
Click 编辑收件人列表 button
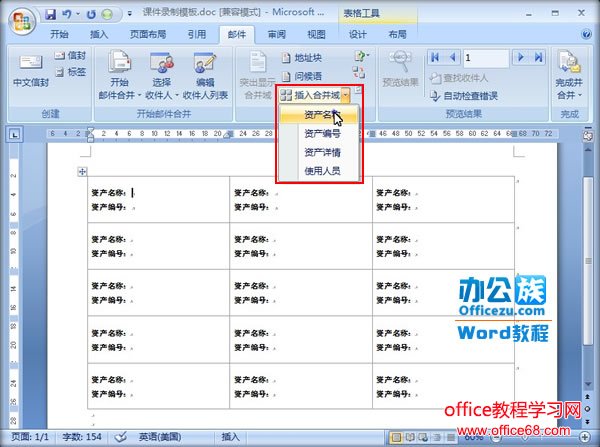click(205, 76)
